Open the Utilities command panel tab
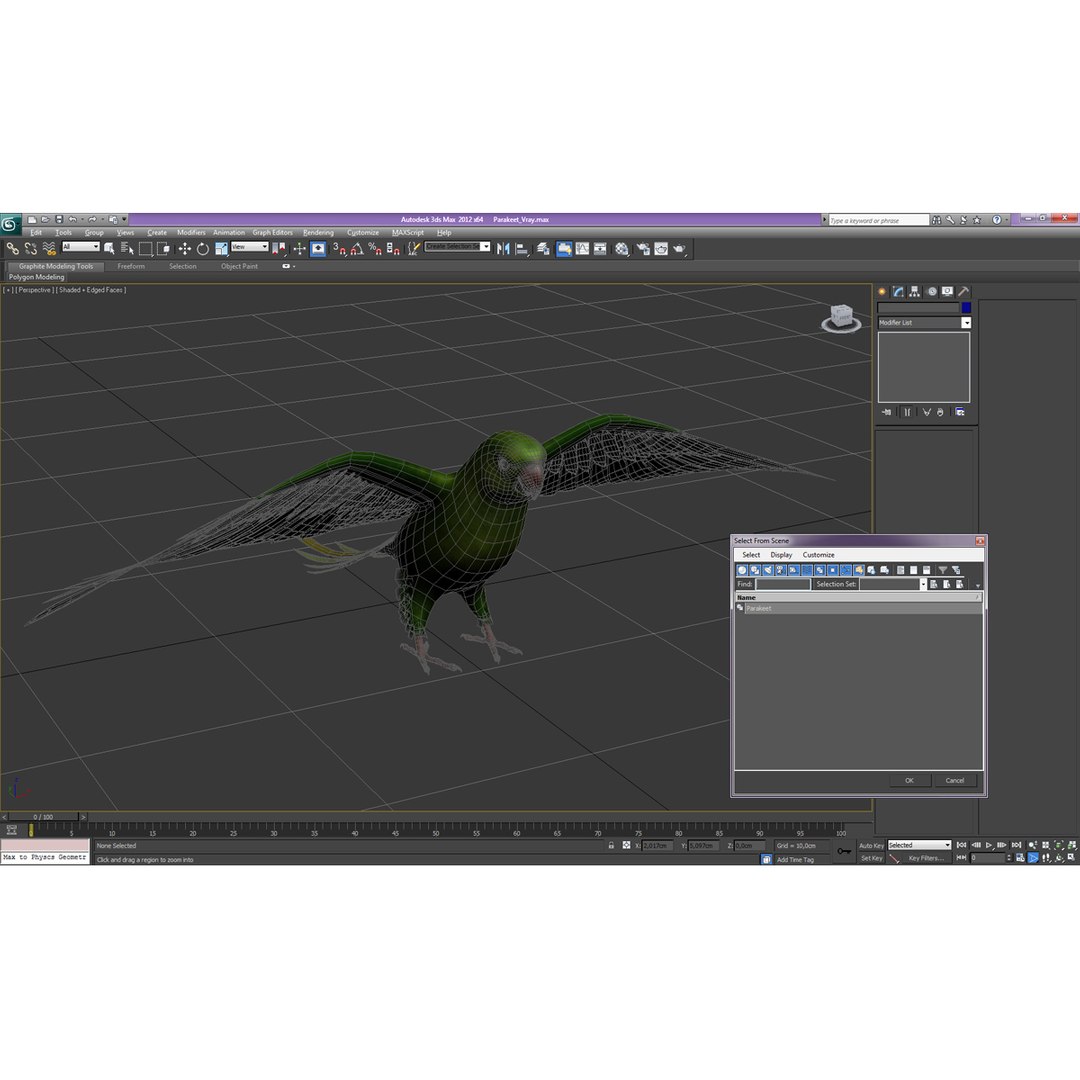This screenshot has height=1080, width=1080. 964,291
